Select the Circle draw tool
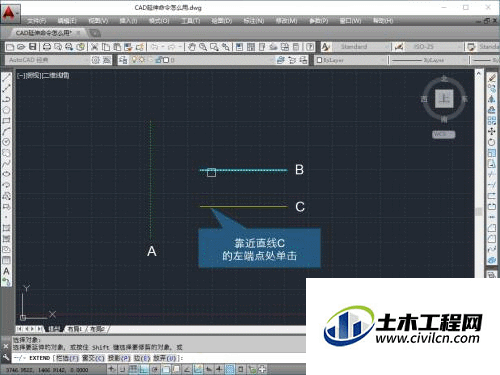 [6, 142]
